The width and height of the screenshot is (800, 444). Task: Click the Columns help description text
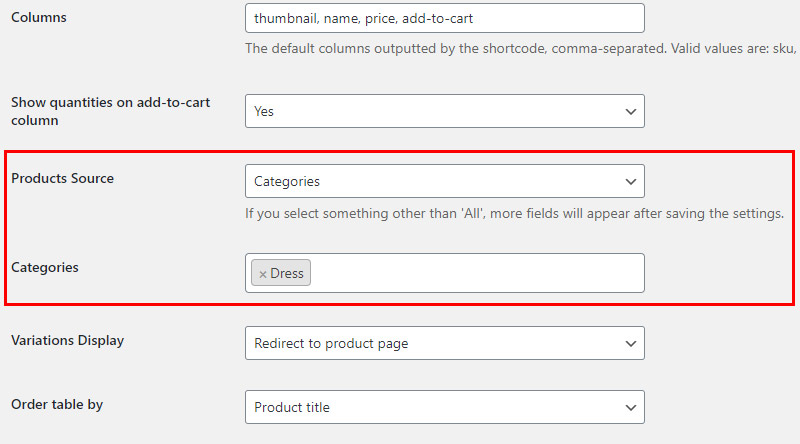520,48
